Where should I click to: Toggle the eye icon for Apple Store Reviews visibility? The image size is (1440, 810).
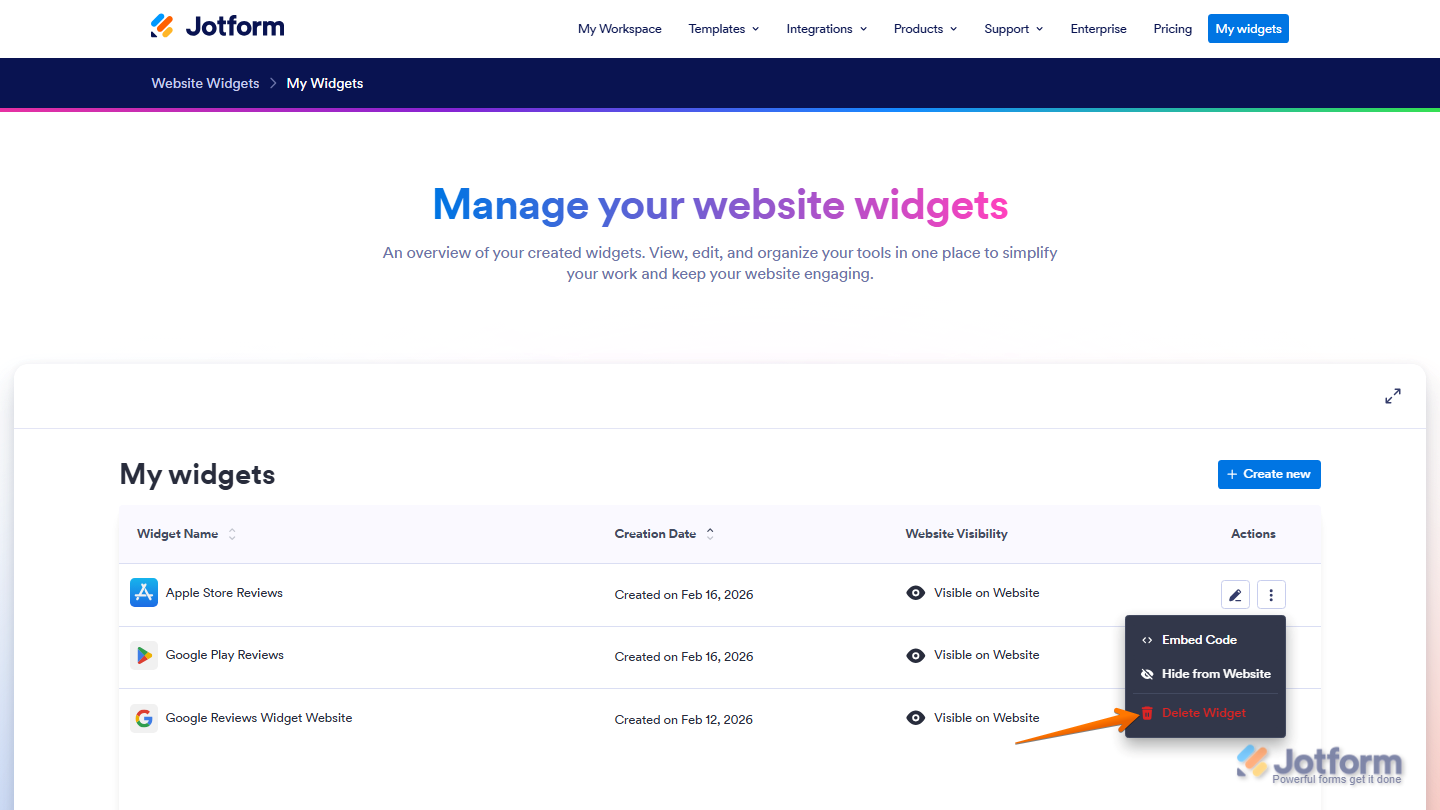(916, 592)
